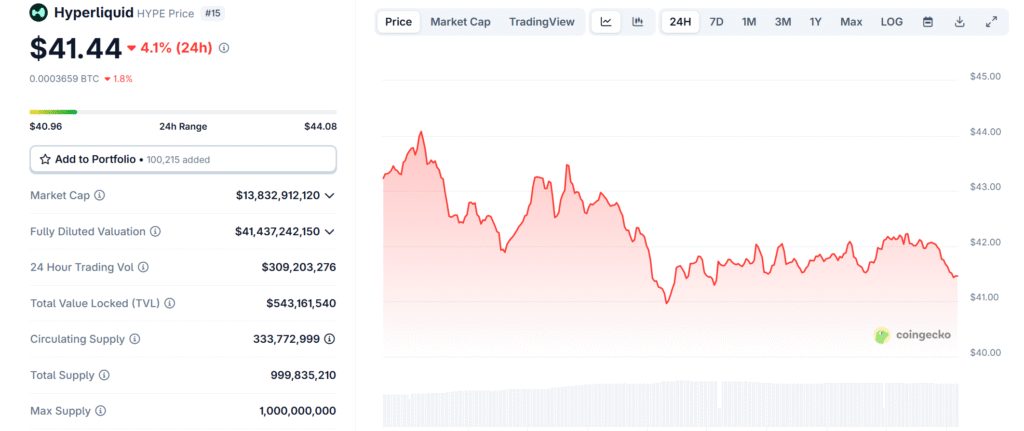
Task: Switch to the Market Cap tab
Action: (460, 22)
